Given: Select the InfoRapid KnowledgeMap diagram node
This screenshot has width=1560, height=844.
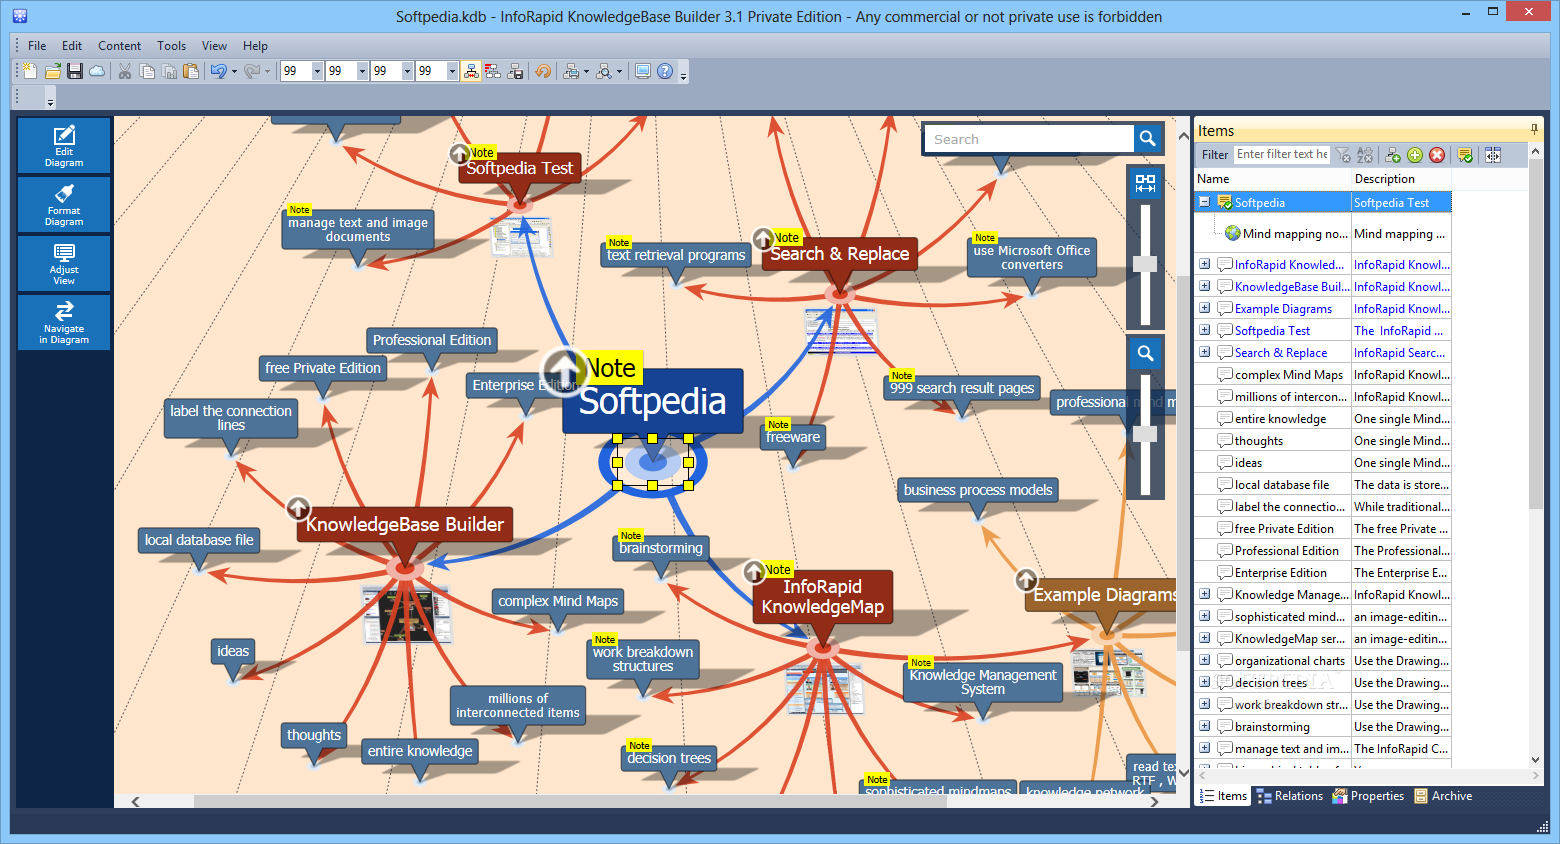Looking at the screenshot, I should pyautogui.click(x=822, y=597).
